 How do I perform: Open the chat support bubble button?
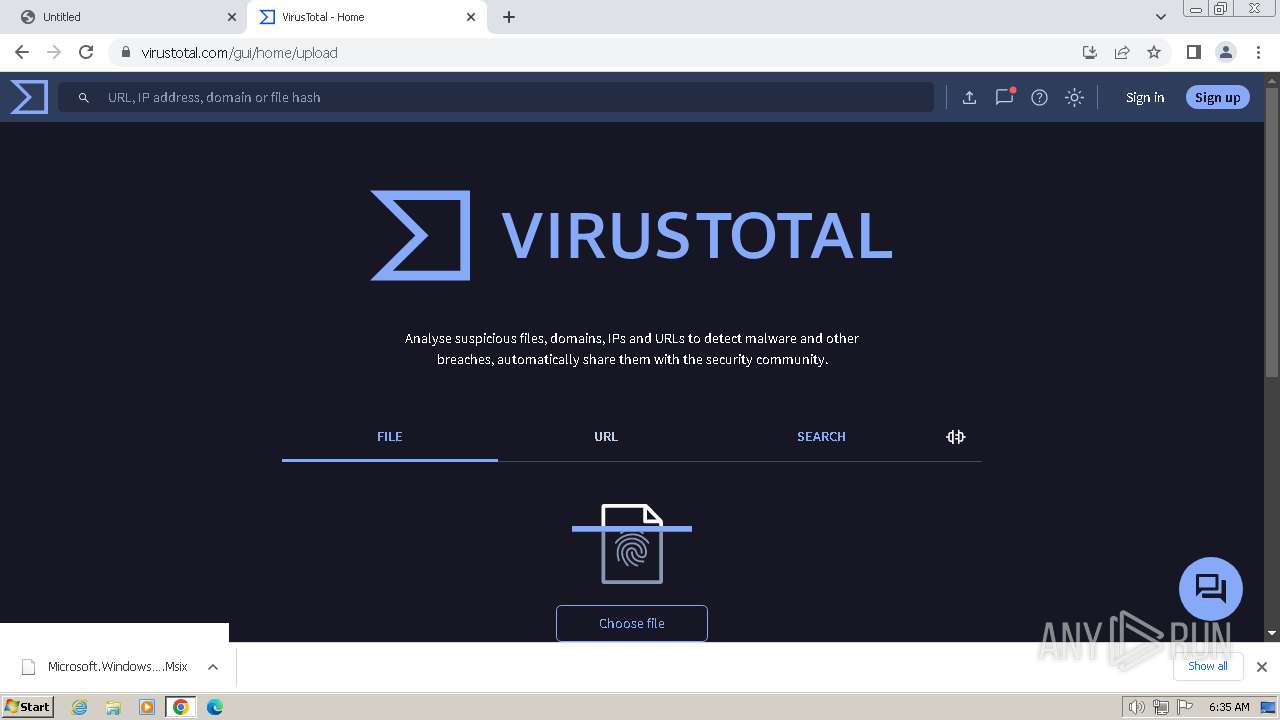coord(1211,588)
